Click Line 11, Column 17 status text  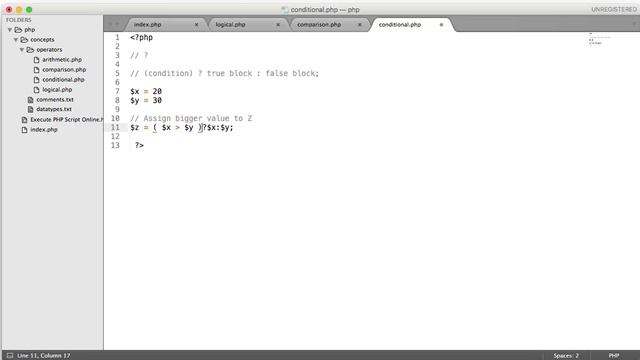point(43,356)
